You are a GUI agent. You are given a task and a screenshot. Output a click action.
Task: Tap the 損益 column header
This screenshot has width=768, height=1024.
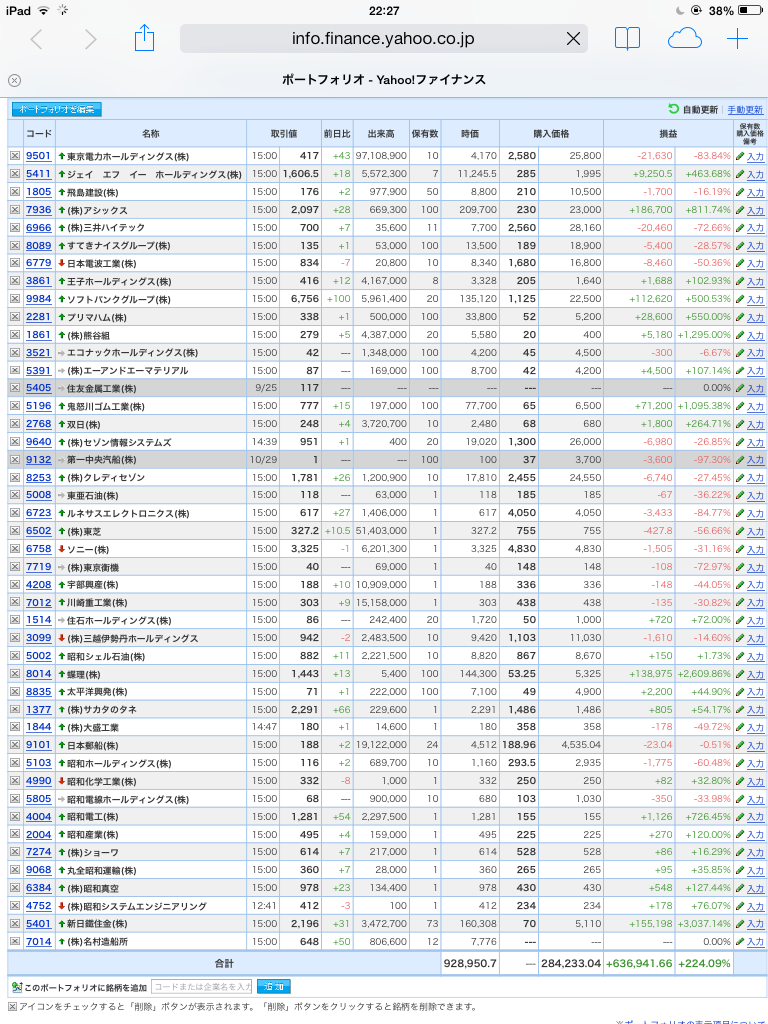pyautogui.click(x=668, y=134)
